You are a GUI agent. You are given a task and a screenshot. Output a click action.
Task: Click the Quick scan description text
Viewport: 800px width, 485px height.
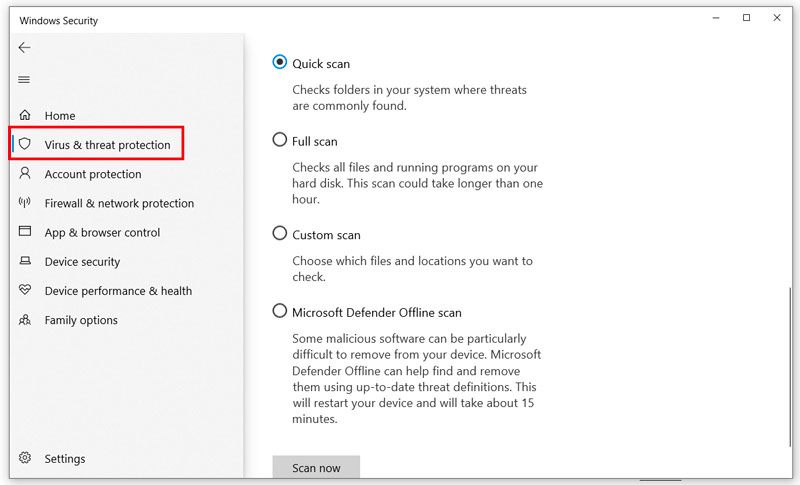pyautogui.click(x=409, y=98)
